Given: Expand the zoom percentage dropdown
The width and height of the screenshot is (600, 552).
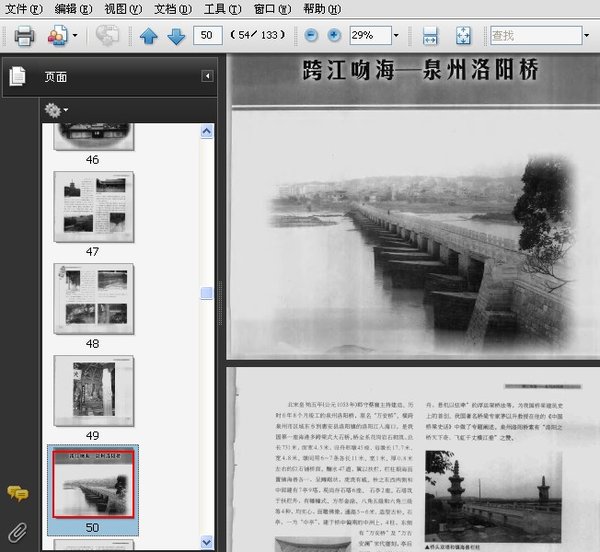Looking at the screenshot, I should [x=396, y=36].
